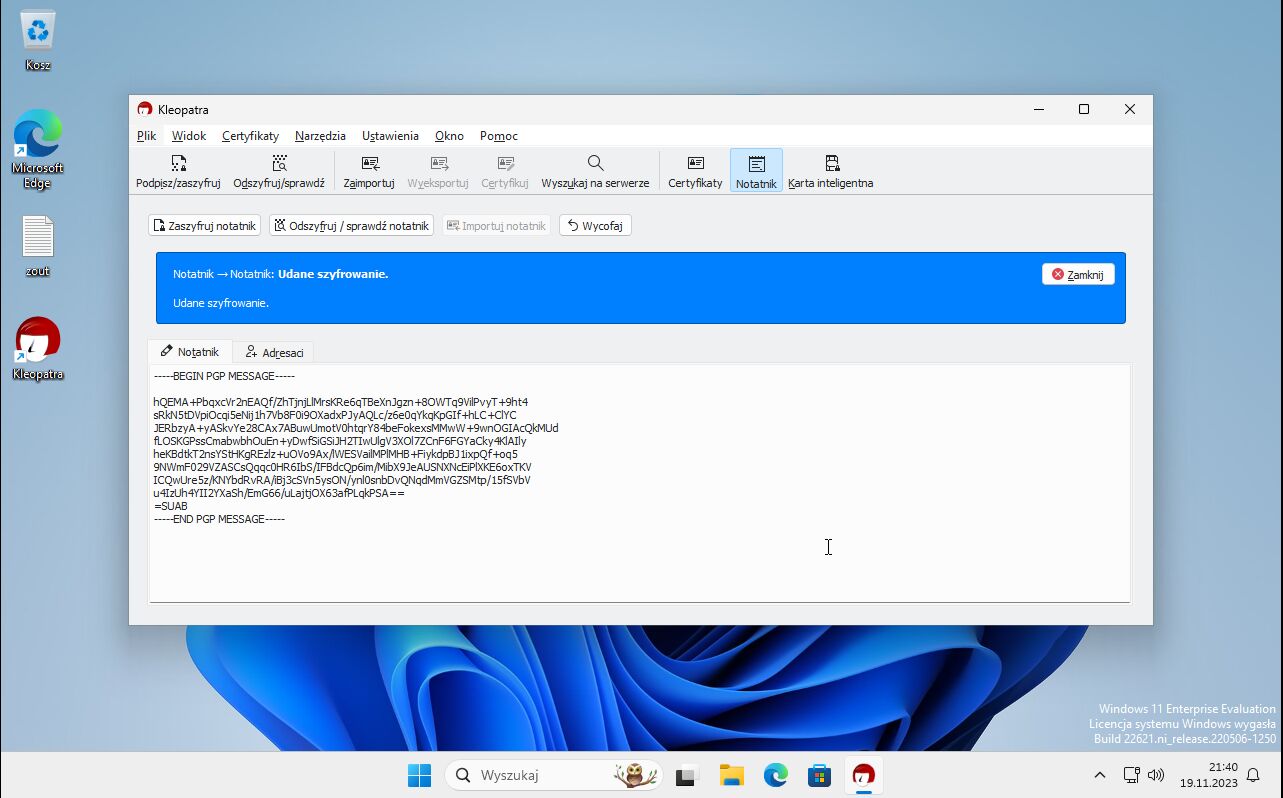Click the Podpisz/zaszyfruj toolbar icon

pos(178,171)
